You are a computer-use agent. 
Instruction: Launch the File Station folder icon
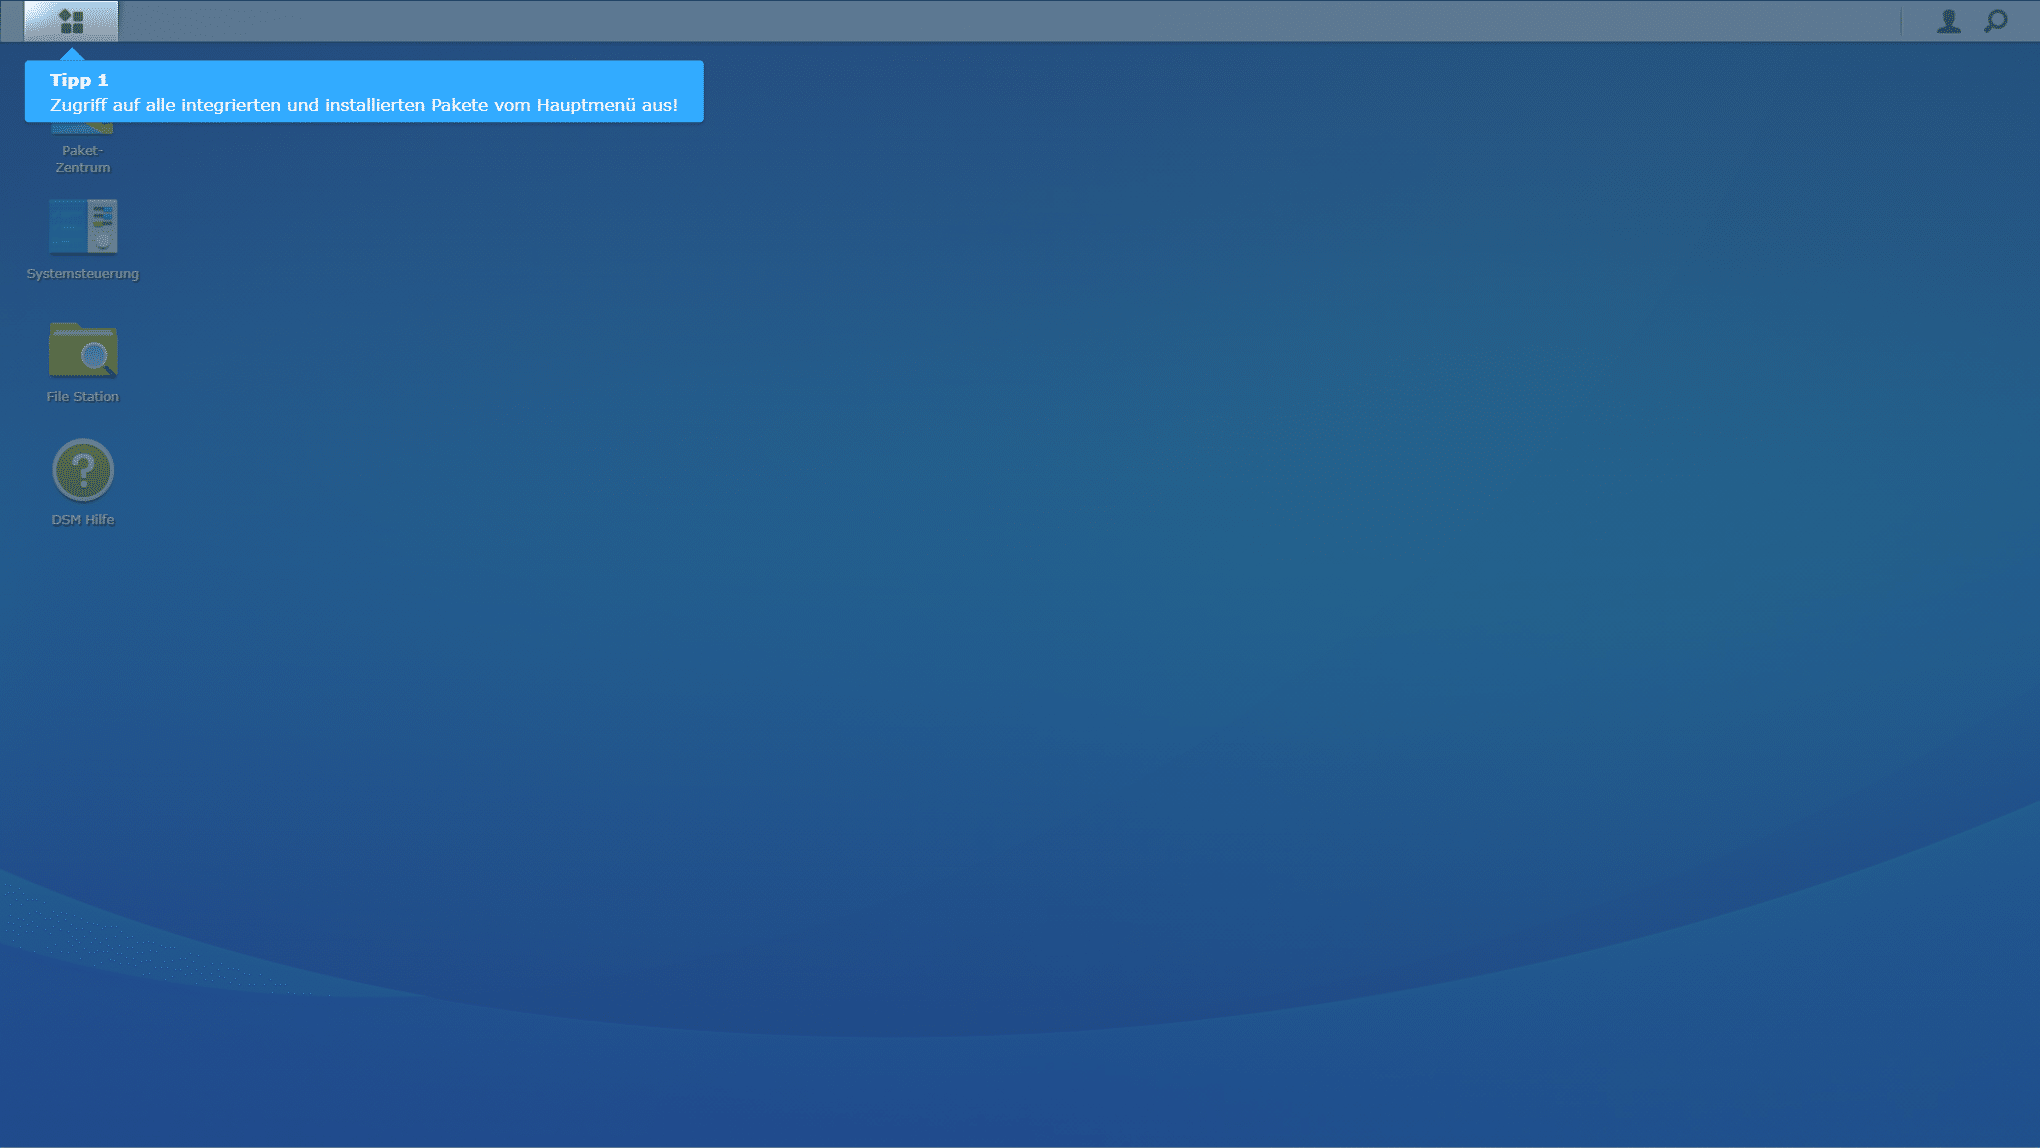coord(83,350)
